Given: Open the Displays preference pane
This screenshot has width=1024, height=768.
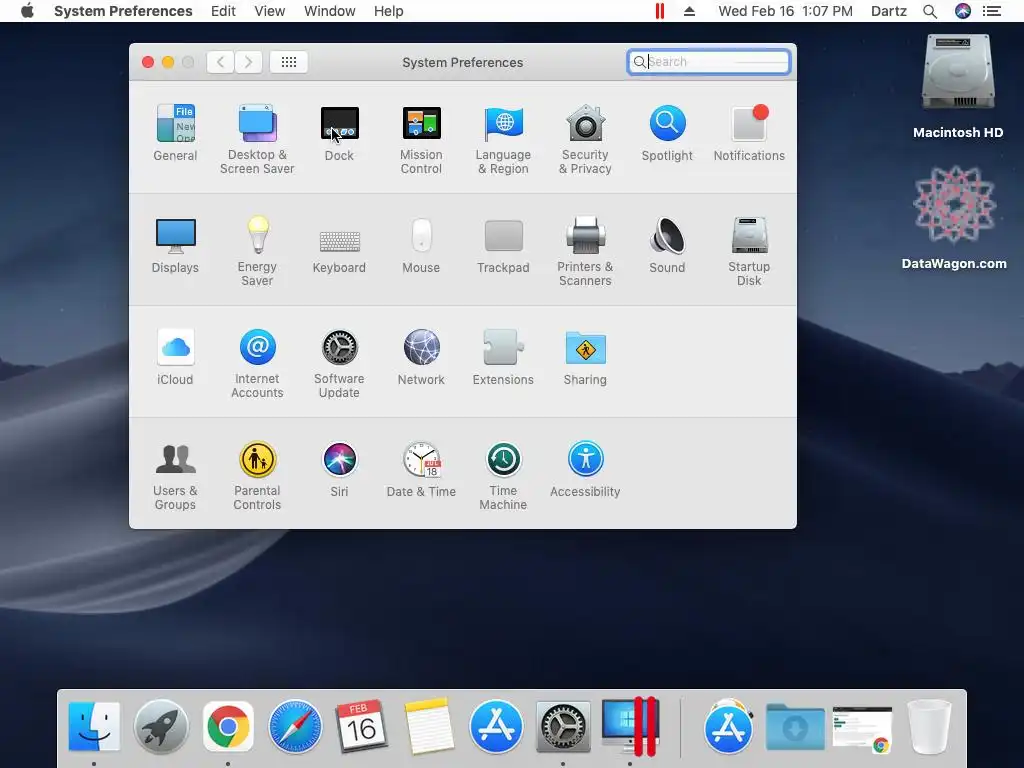Looking at the screenshot, I should coord(175,245).
